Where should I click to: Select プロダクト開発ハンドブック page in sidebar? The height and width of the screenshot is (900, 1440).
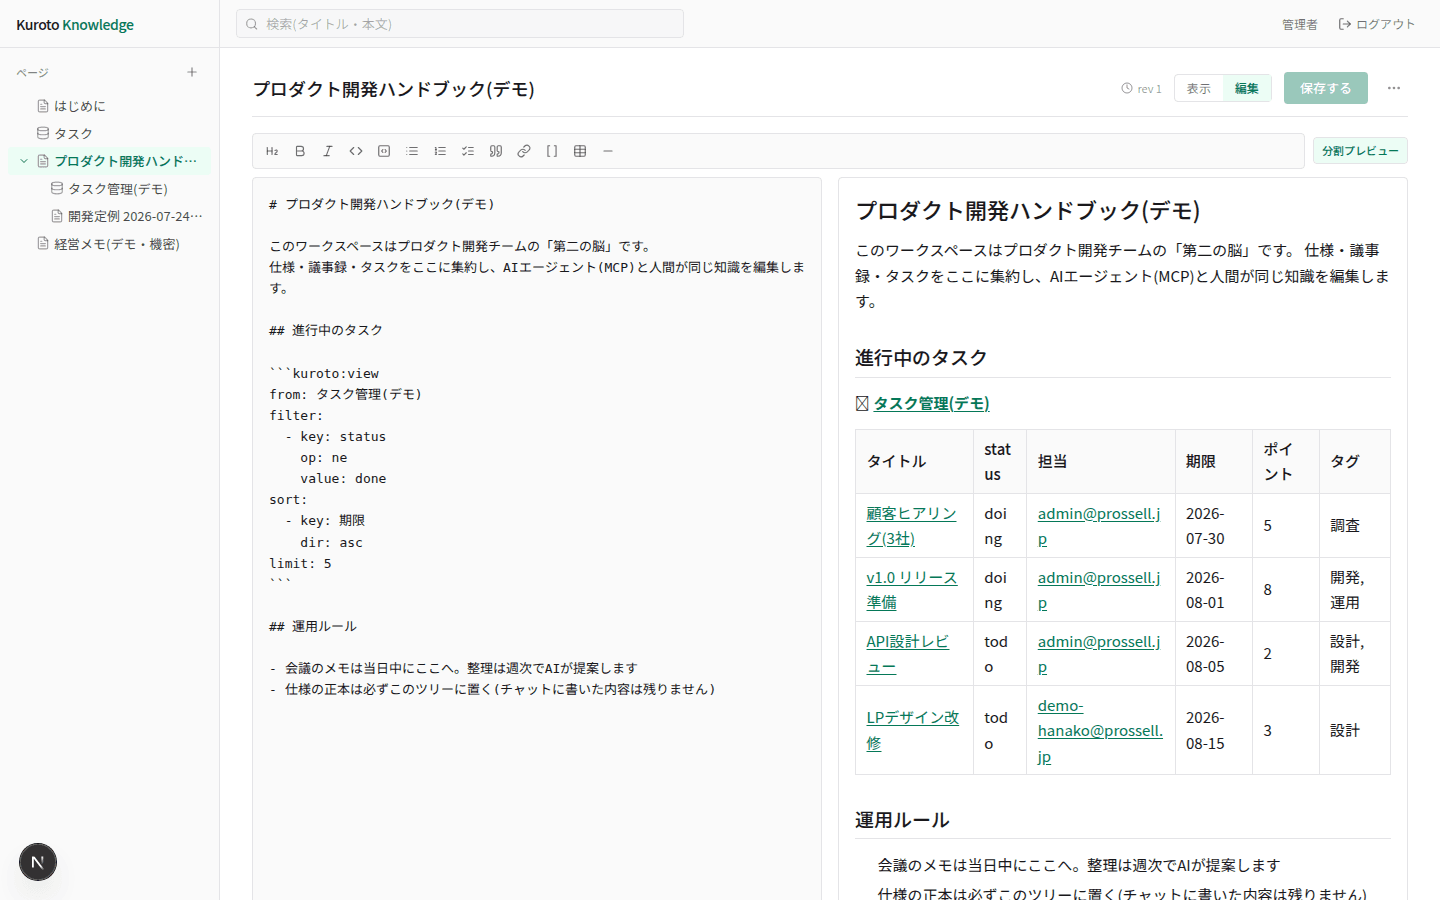[110, 161]
